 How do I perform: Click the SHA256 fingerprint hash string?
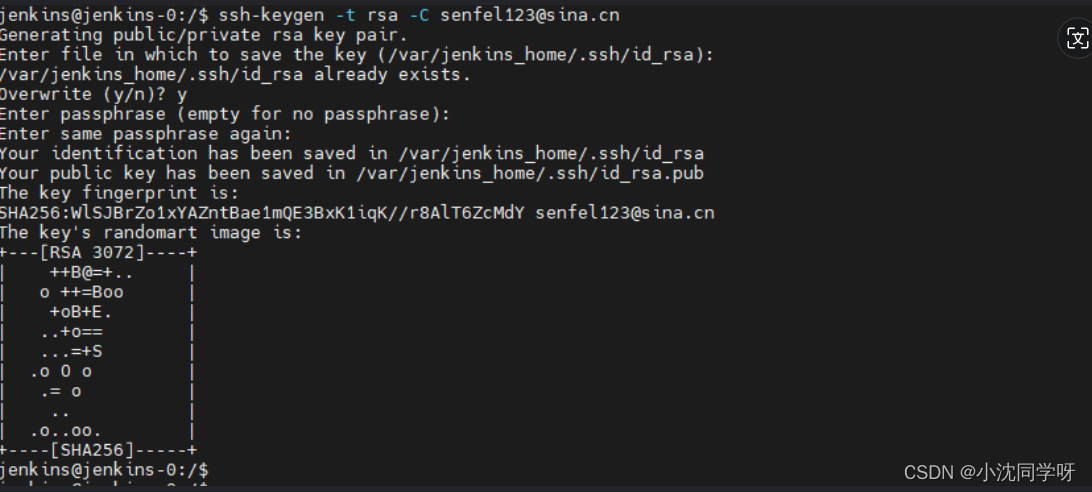click(262, 213)
